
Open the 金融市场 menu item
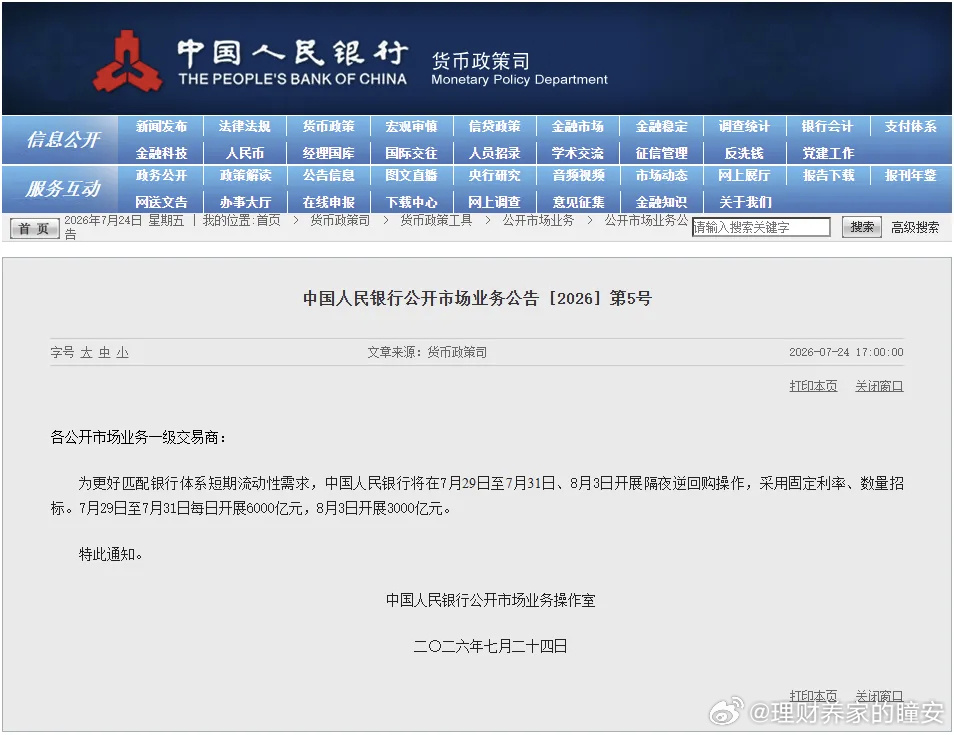coord(578,127)
